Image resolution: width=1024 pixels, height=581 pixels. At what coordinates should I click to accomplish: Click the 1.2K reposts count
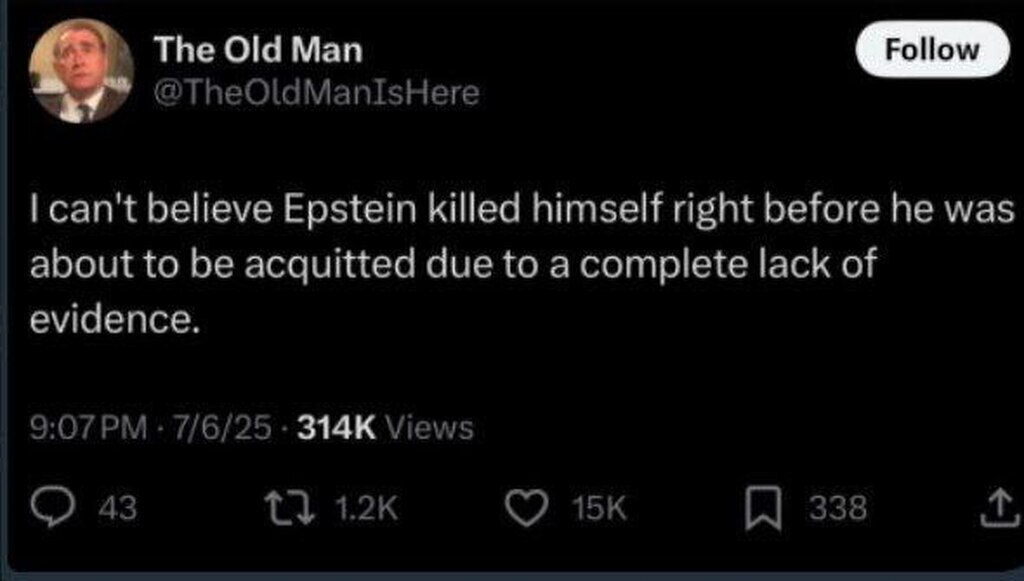[362, 509]
